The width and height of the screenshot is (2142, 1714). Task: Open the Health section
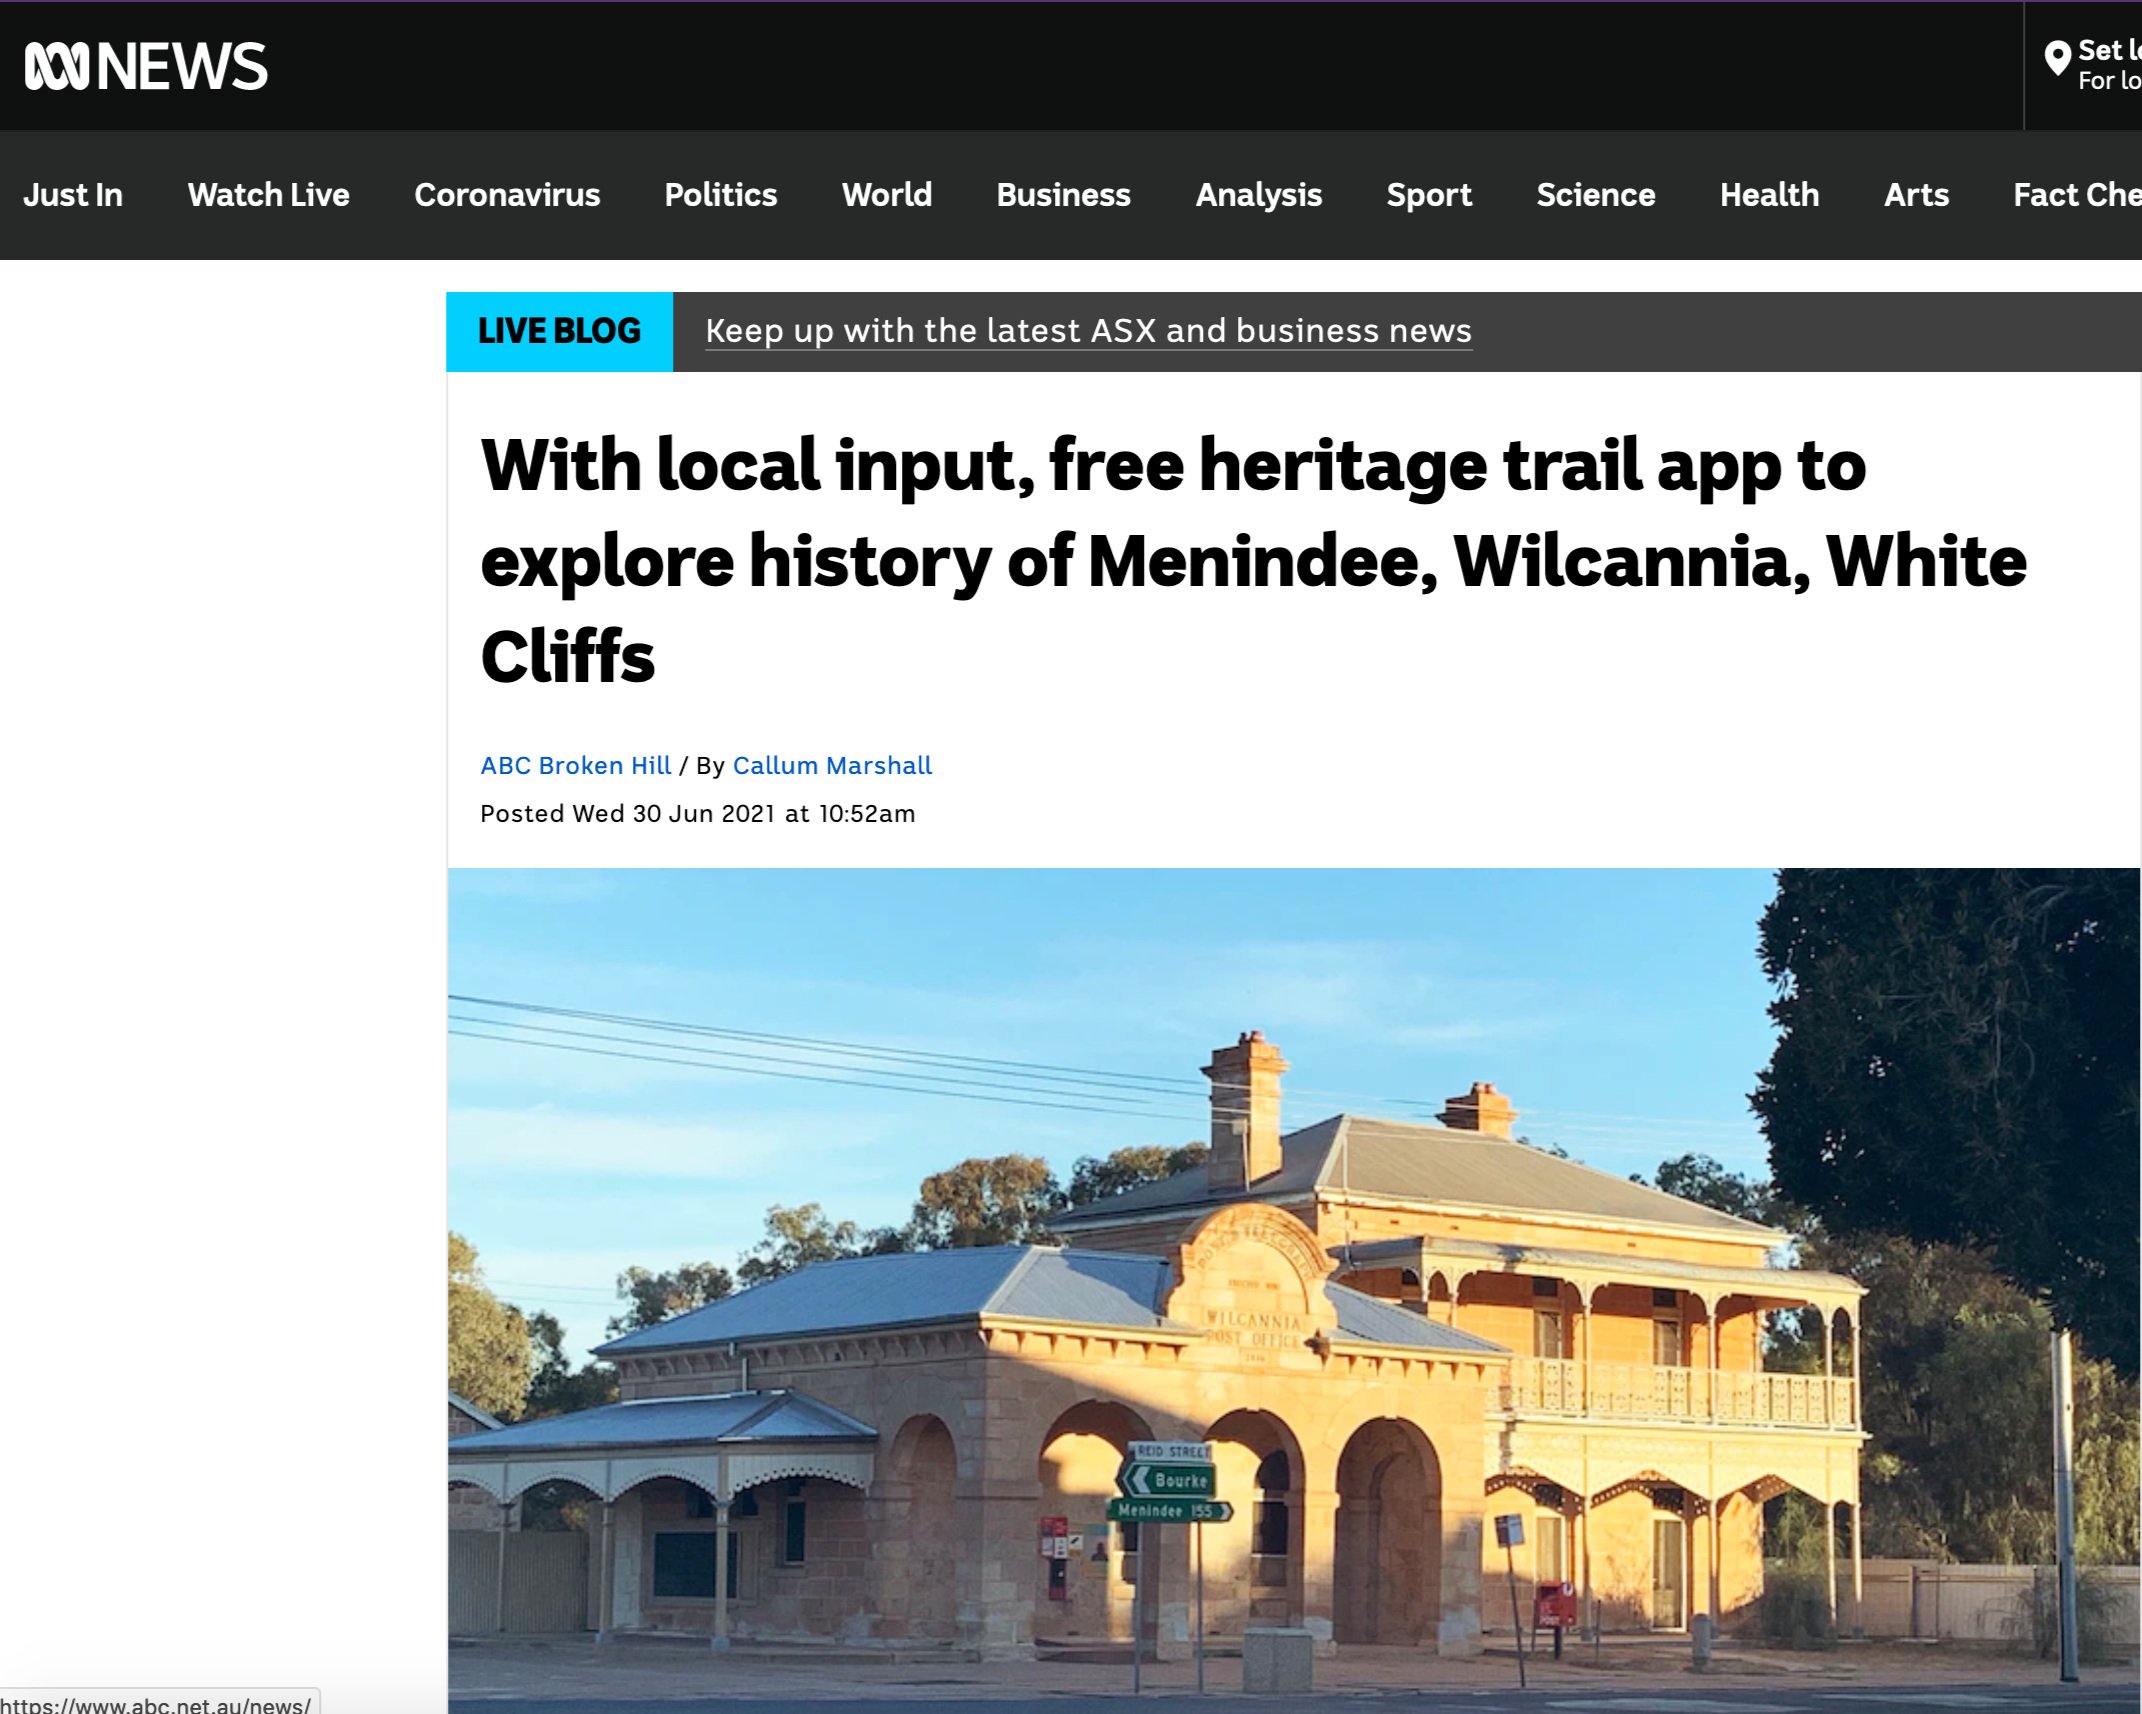pyautogui.click(x=1770, y=194)
